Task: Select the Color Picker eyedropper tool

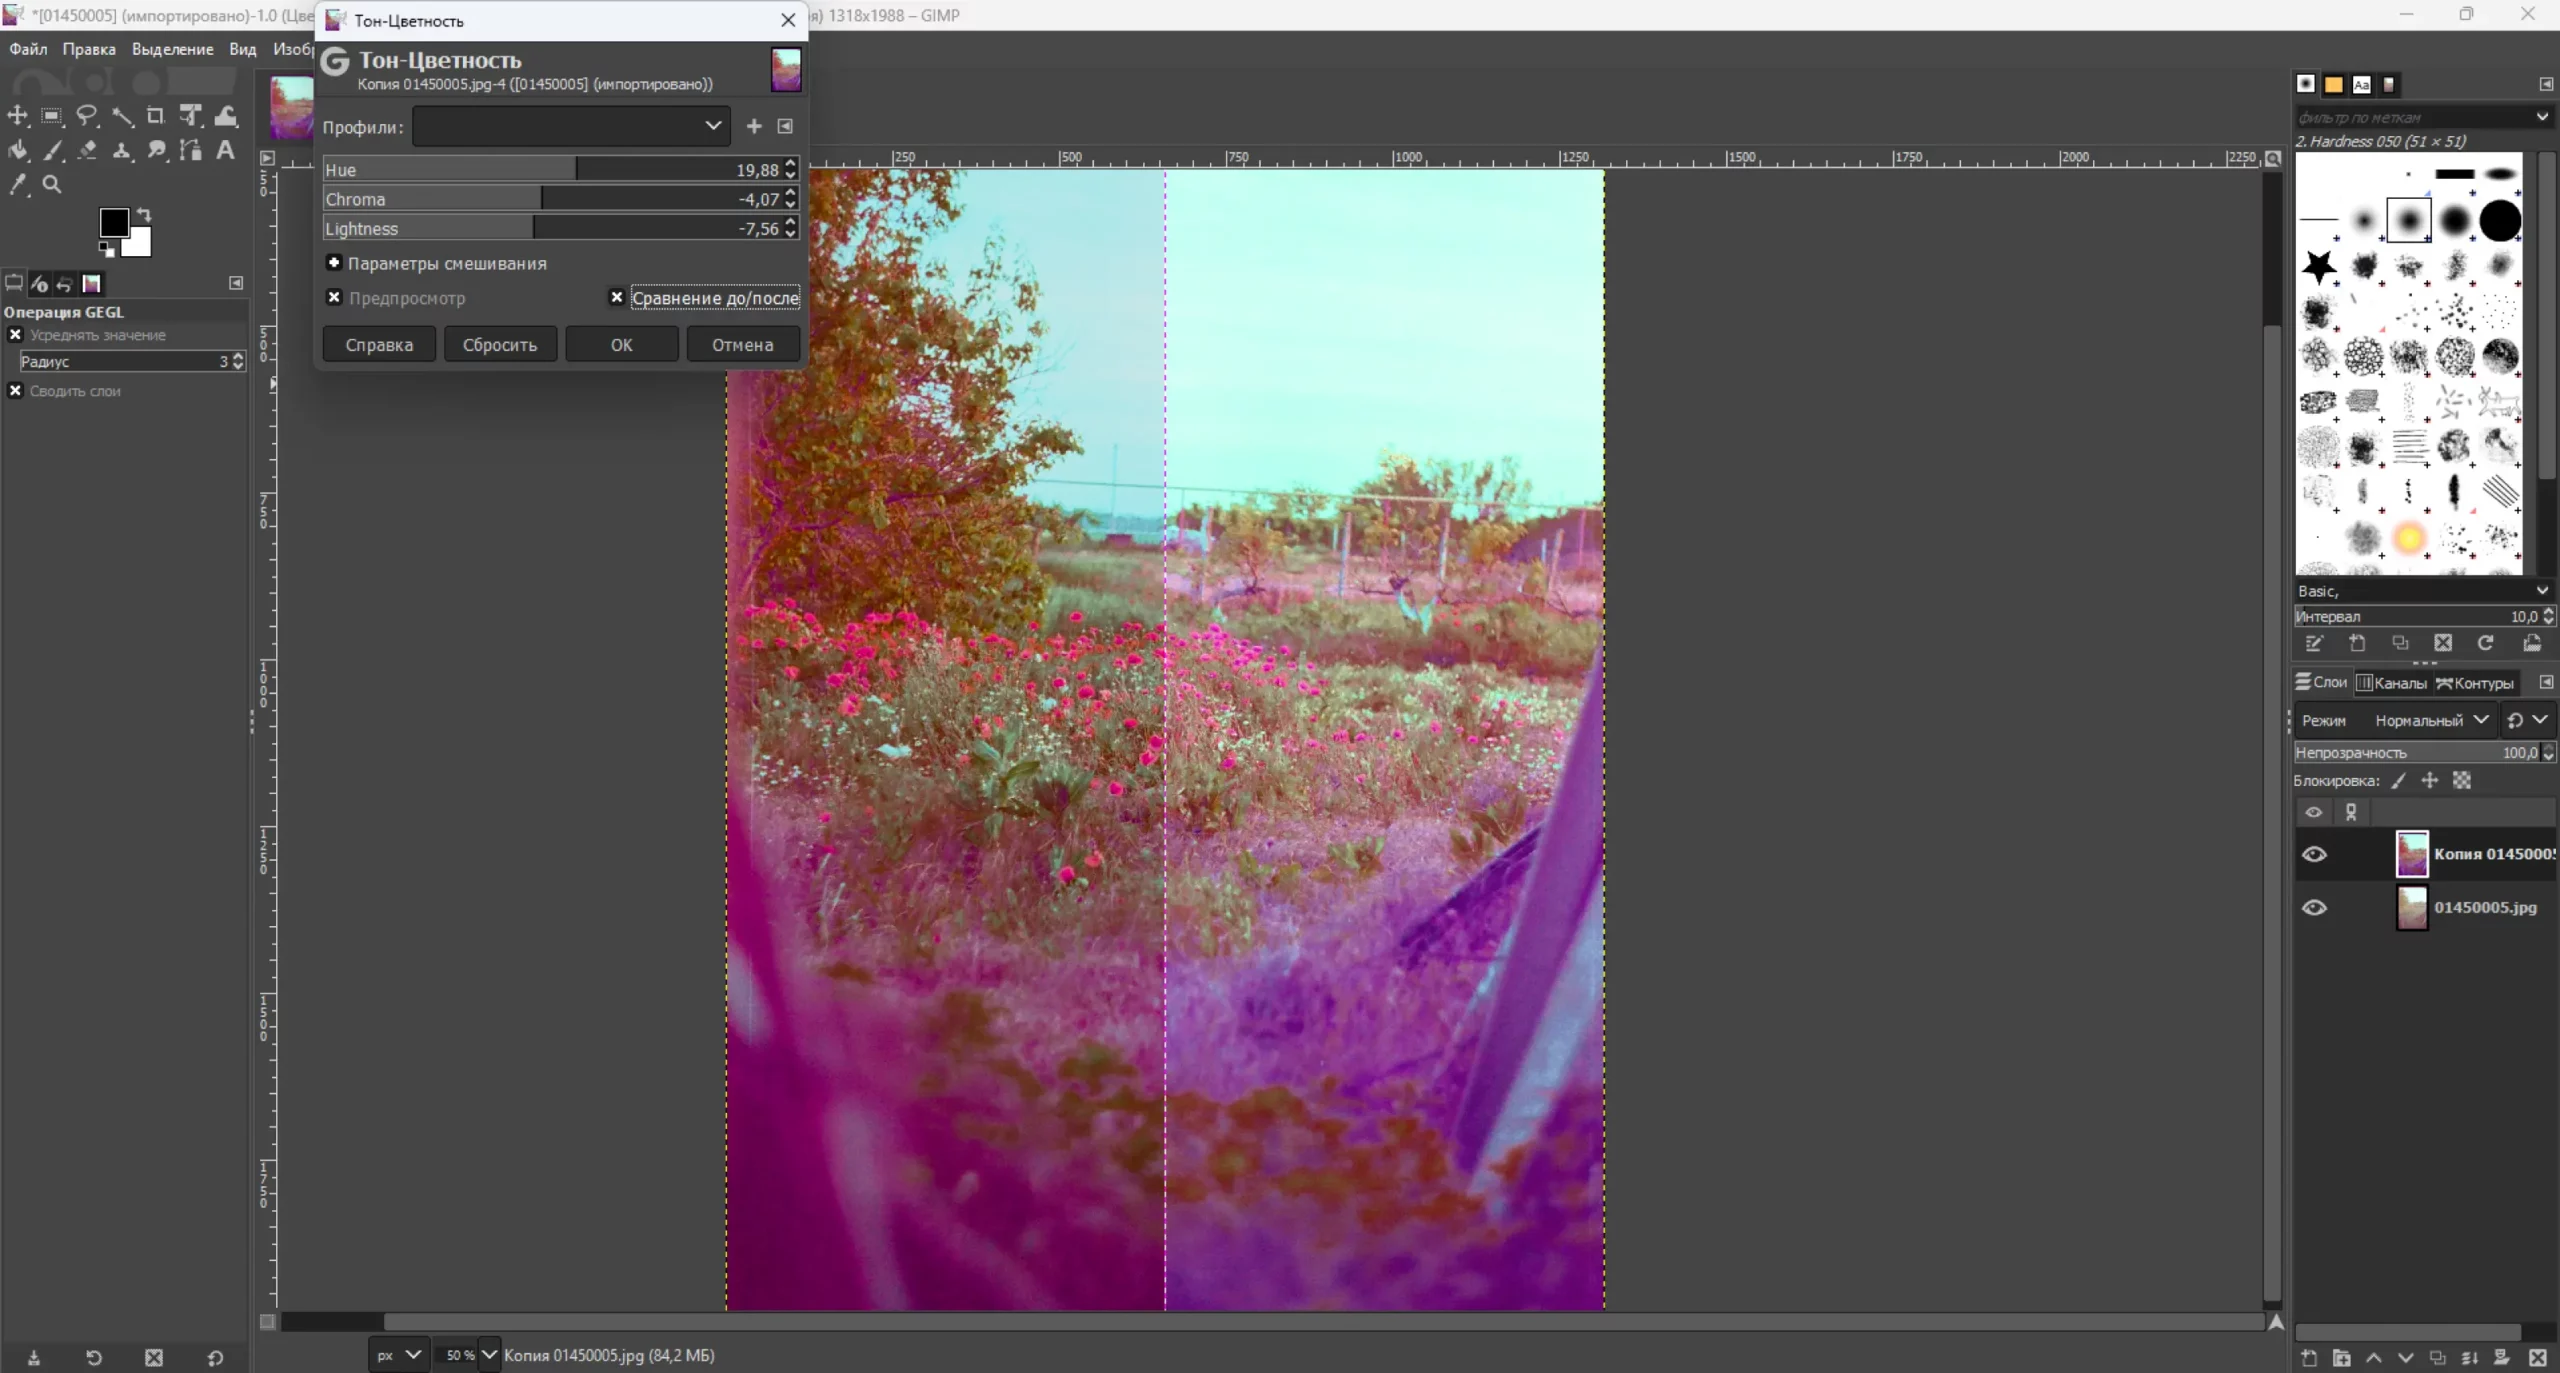Action: point(18,185)
